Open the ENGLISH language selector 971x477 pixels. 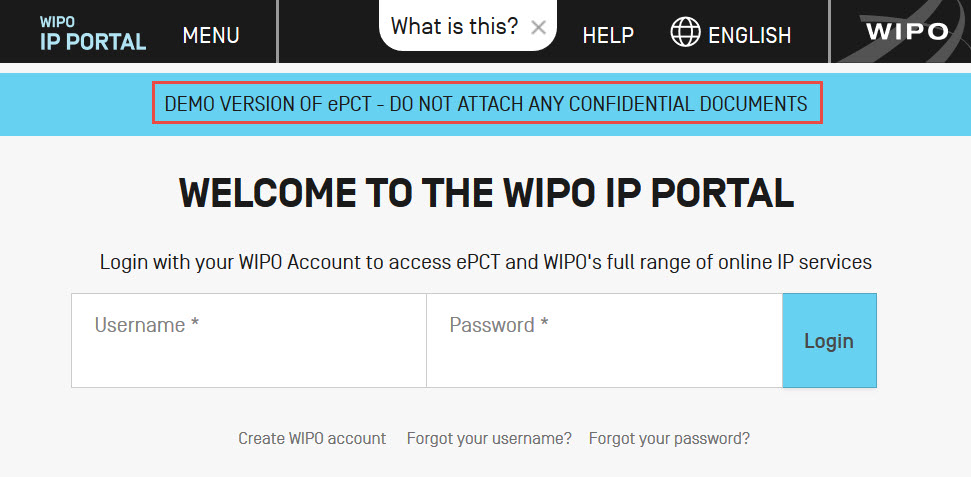coord(749,36)
